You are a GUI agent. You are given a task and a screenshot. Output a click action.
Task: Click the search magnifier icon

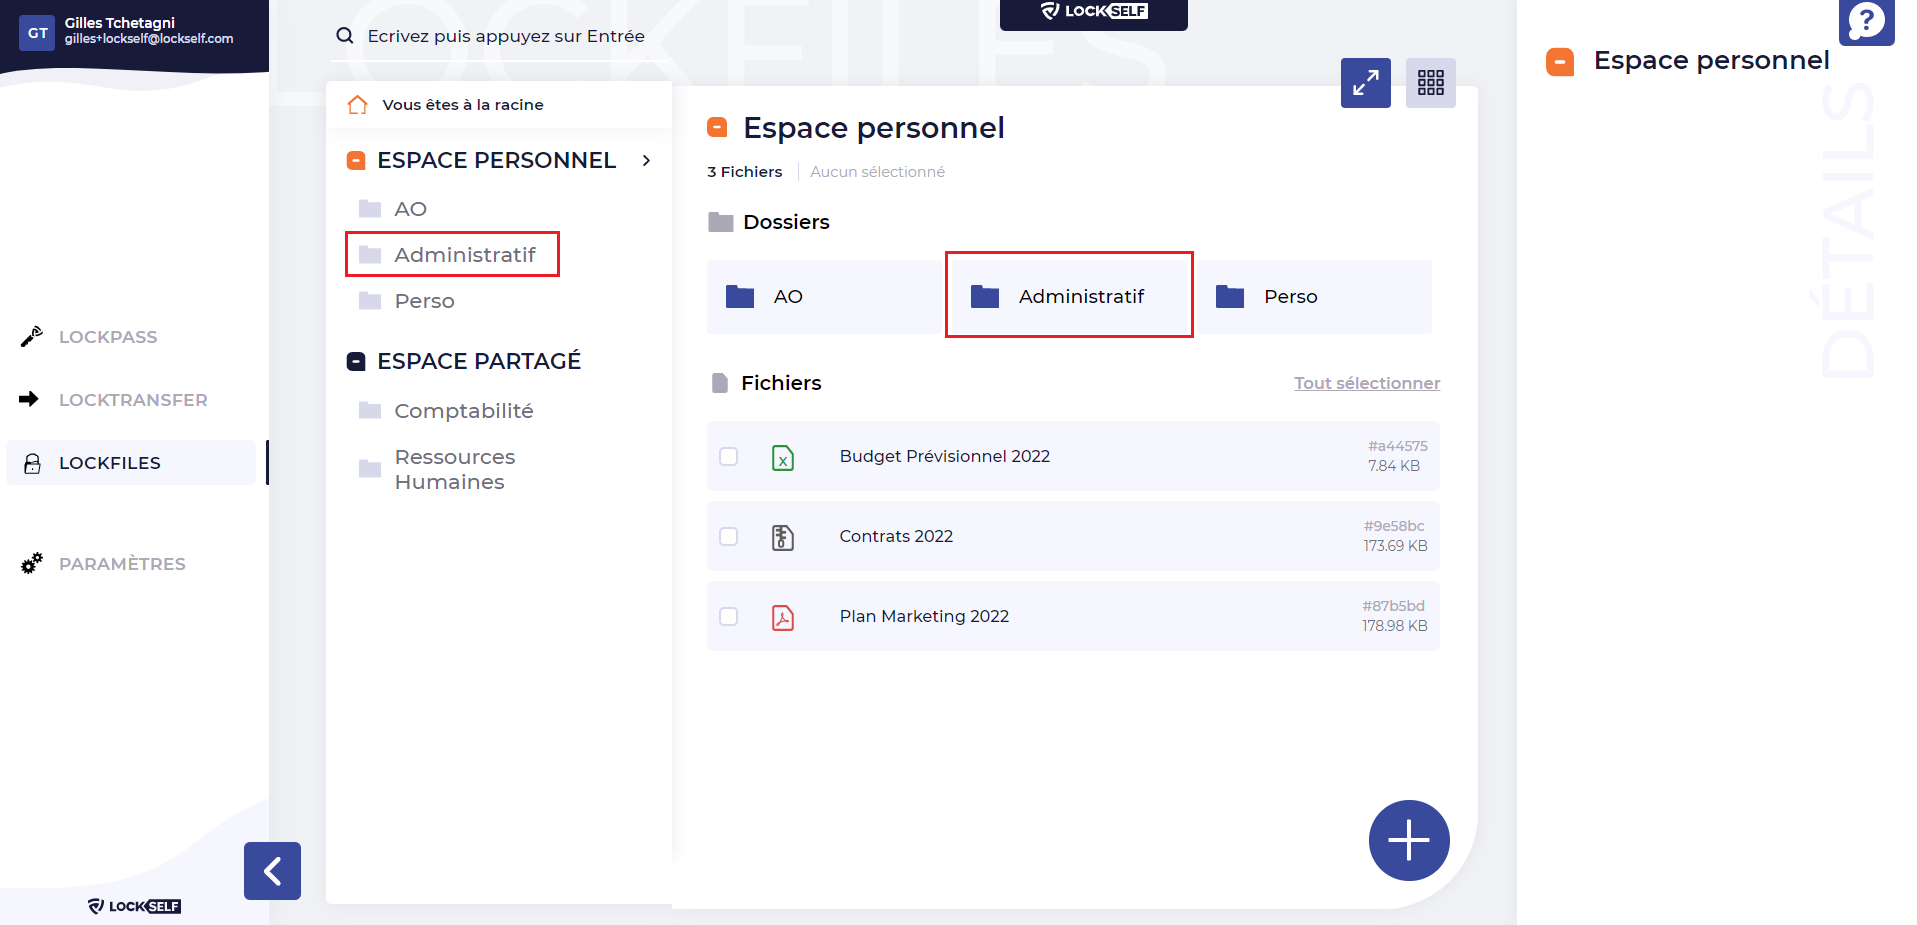345,36
